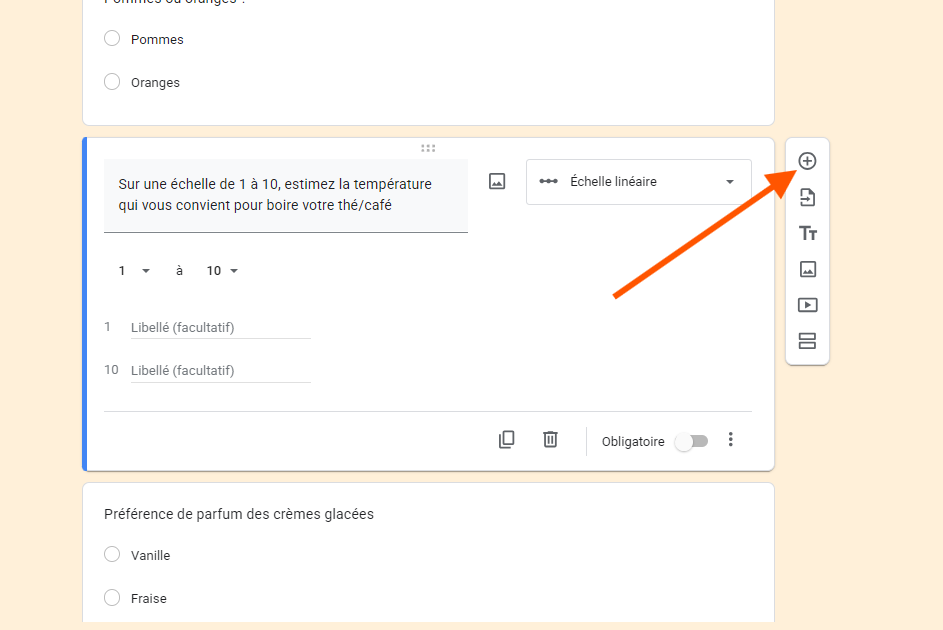
Task: Select the Fraise radio option
Action: coord(112,598)
